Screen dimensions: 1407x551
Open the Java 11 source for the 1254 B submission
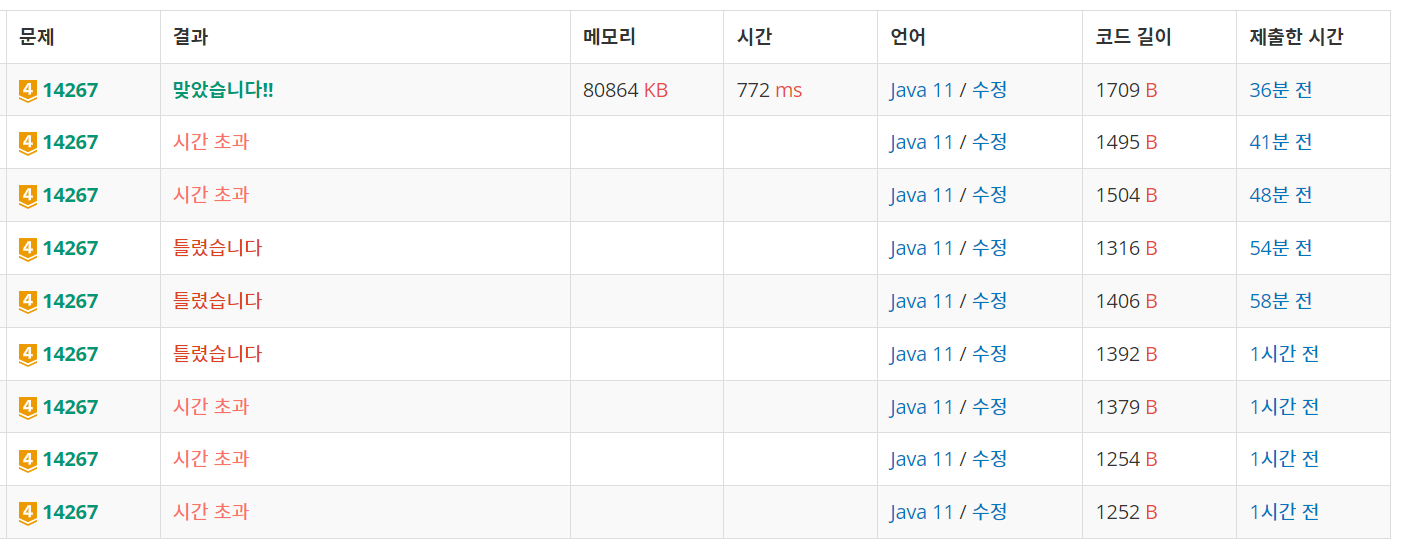tap(922, 459)
